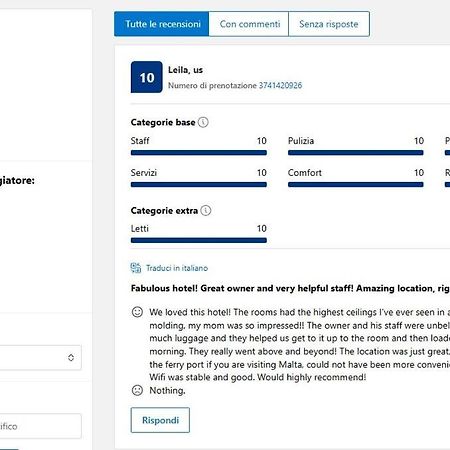450x450 pixels.
Task: Click the Rispondi button
Action: pyautogui.click(x=160, y=420)
